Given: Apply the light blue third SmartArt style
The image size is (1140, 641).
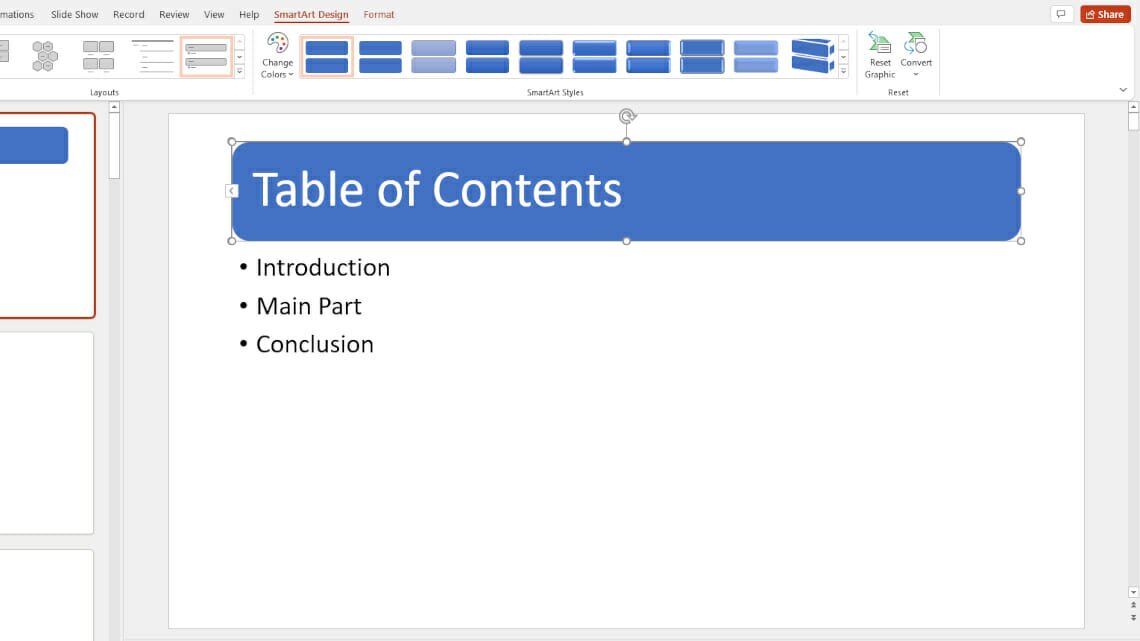Looking at the screenshot, I should [x=433, y=56].
